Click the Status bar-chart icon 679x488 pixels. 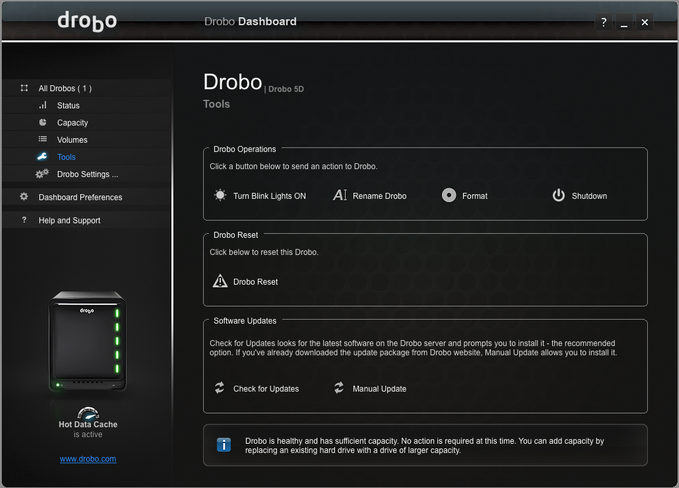[x=42, y=105]
